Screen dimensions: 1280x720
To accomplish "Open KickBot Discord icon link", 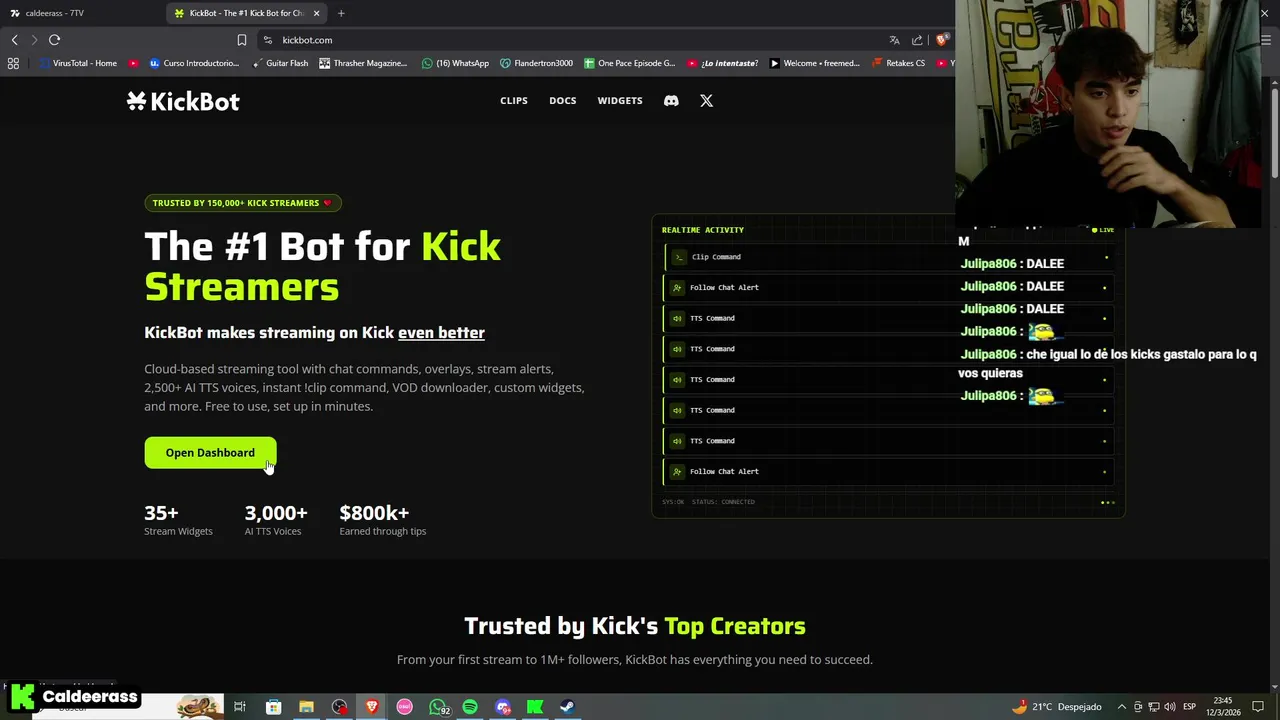I will [671, 101].
